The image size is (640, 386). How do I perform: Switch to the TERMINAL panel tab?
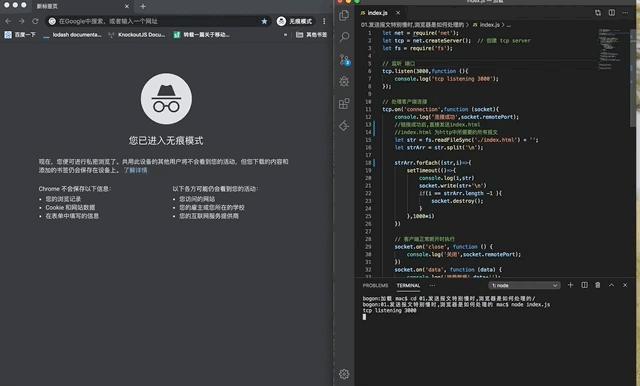coord(408,286)
